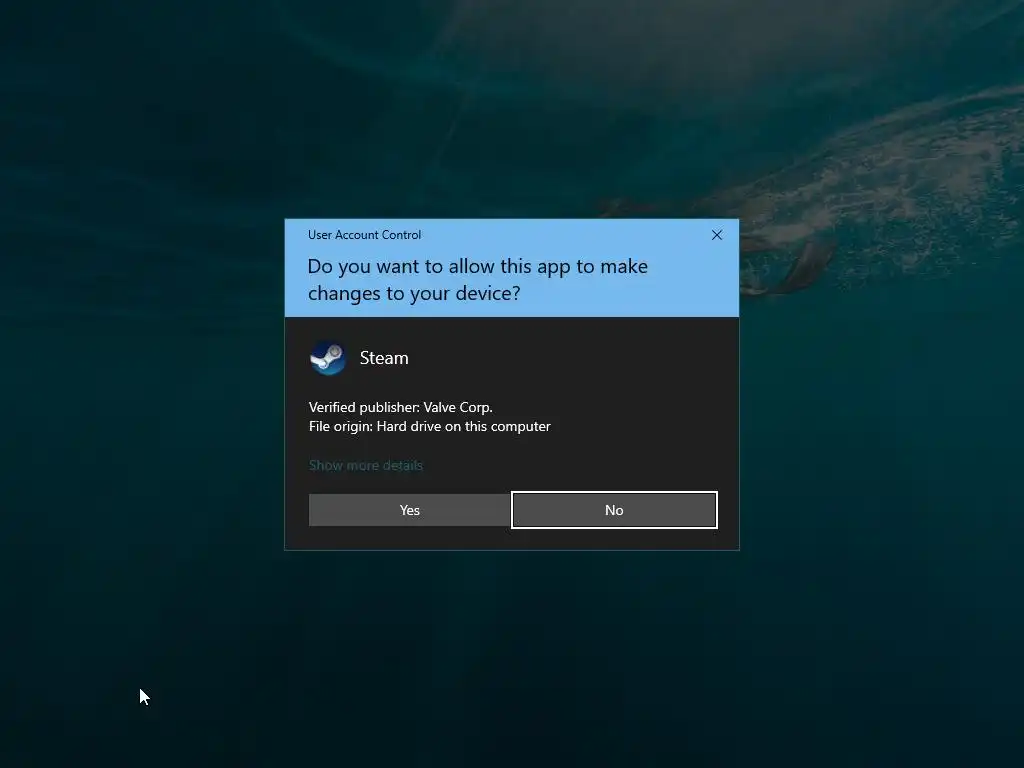Screen dimensions: 1024x768
Task: Click the Steam app icon
Action: (x=328, y=358)
